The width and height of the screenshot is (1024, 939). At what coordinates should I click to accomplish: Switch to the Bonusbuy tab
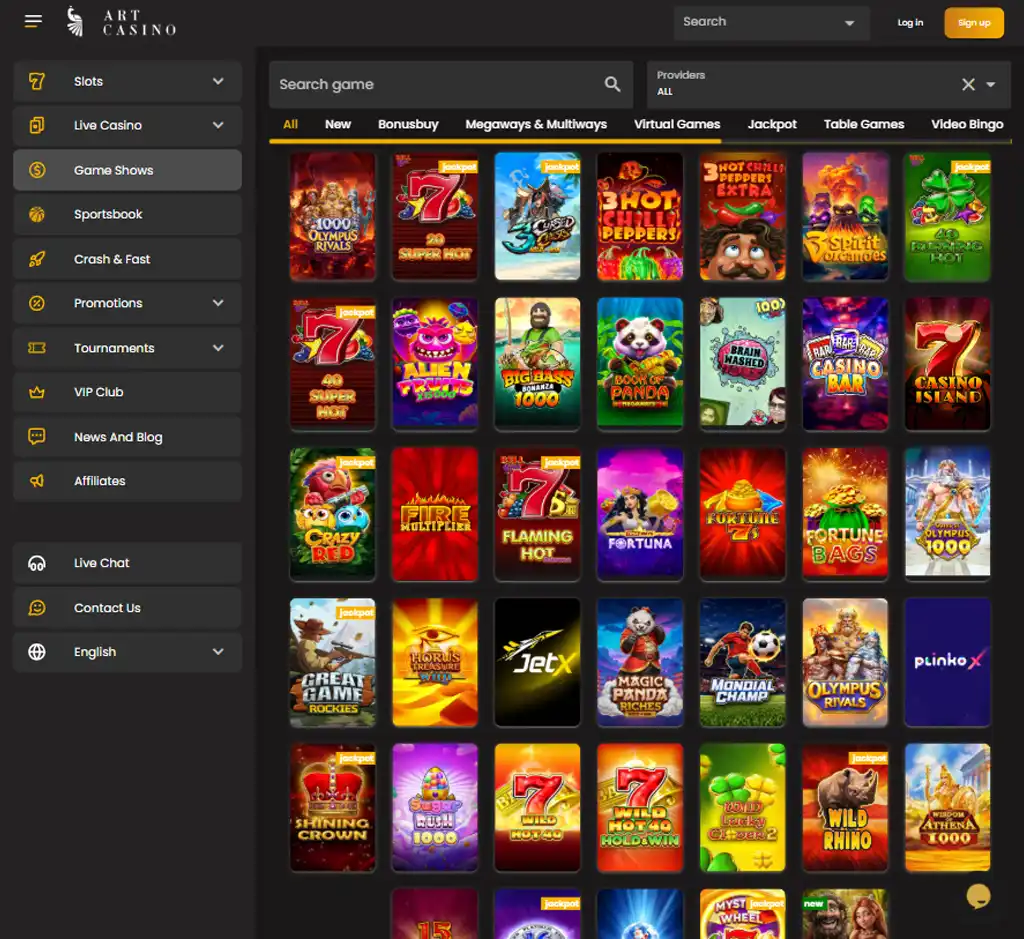408,124
